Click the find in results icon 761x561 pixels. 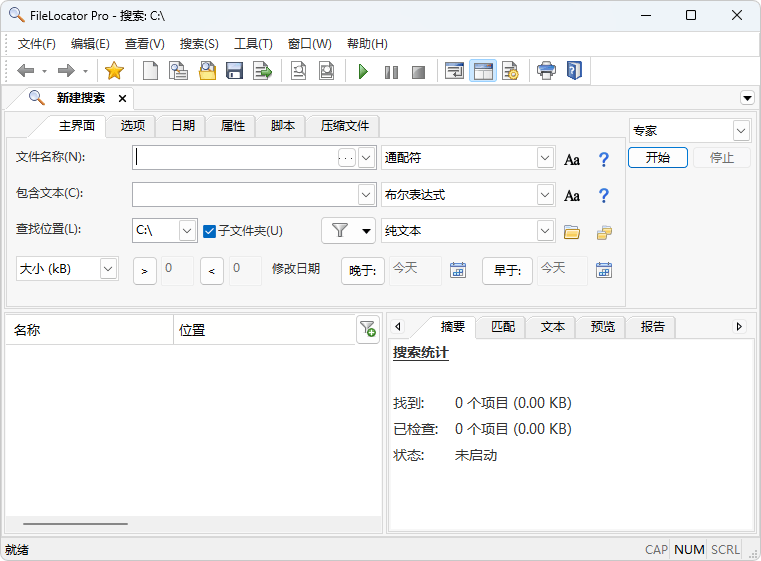click(x=298, y=71)
